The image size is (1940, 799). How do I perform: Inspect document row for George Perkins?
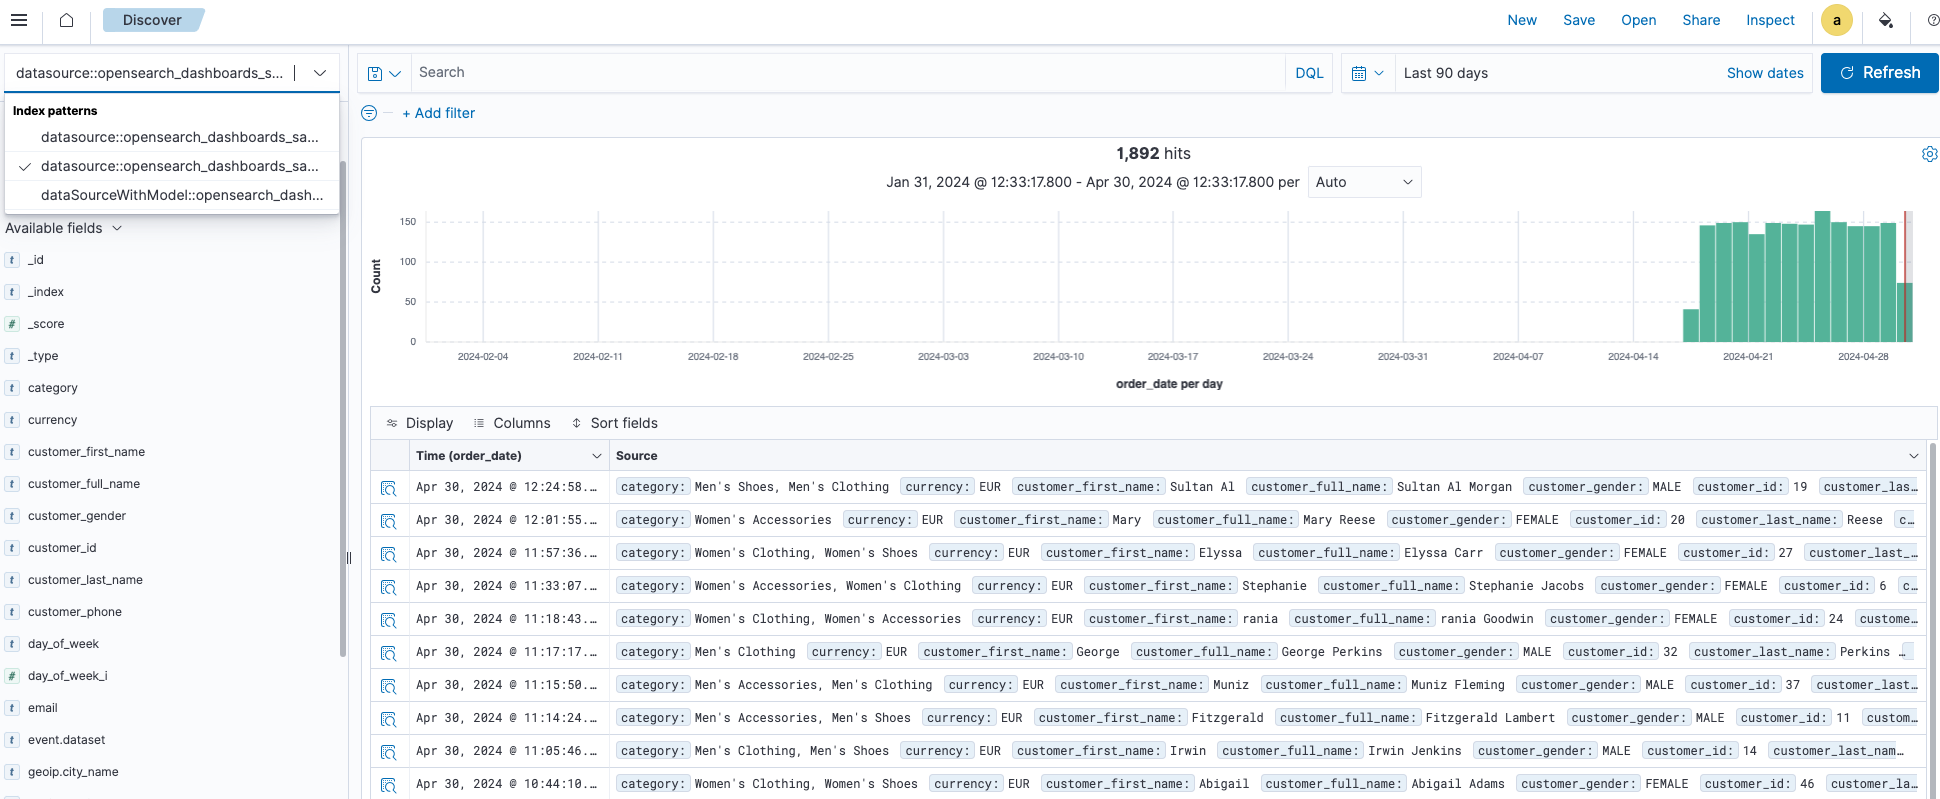tap(388, 653)
